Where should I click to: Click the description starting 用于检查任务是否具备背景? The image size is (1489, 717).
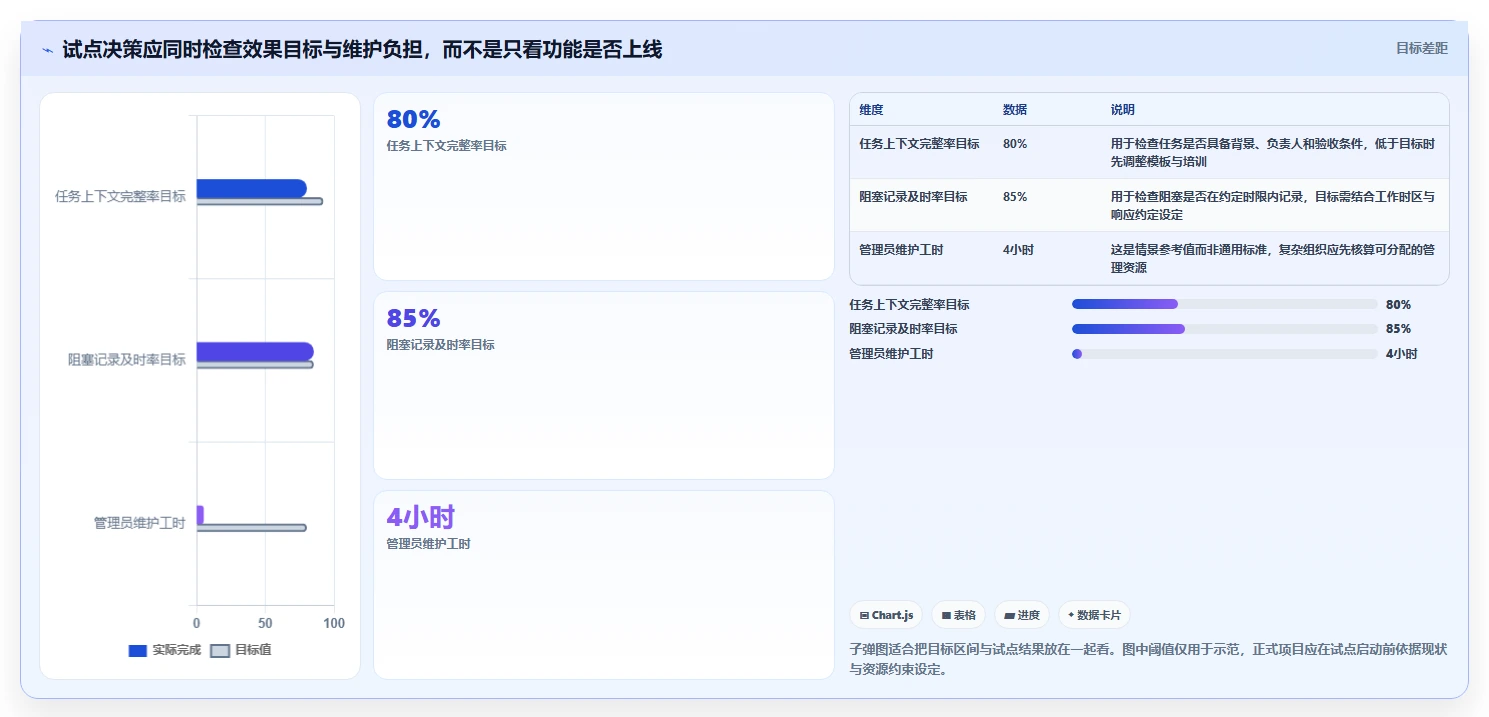coord(1272,153)
